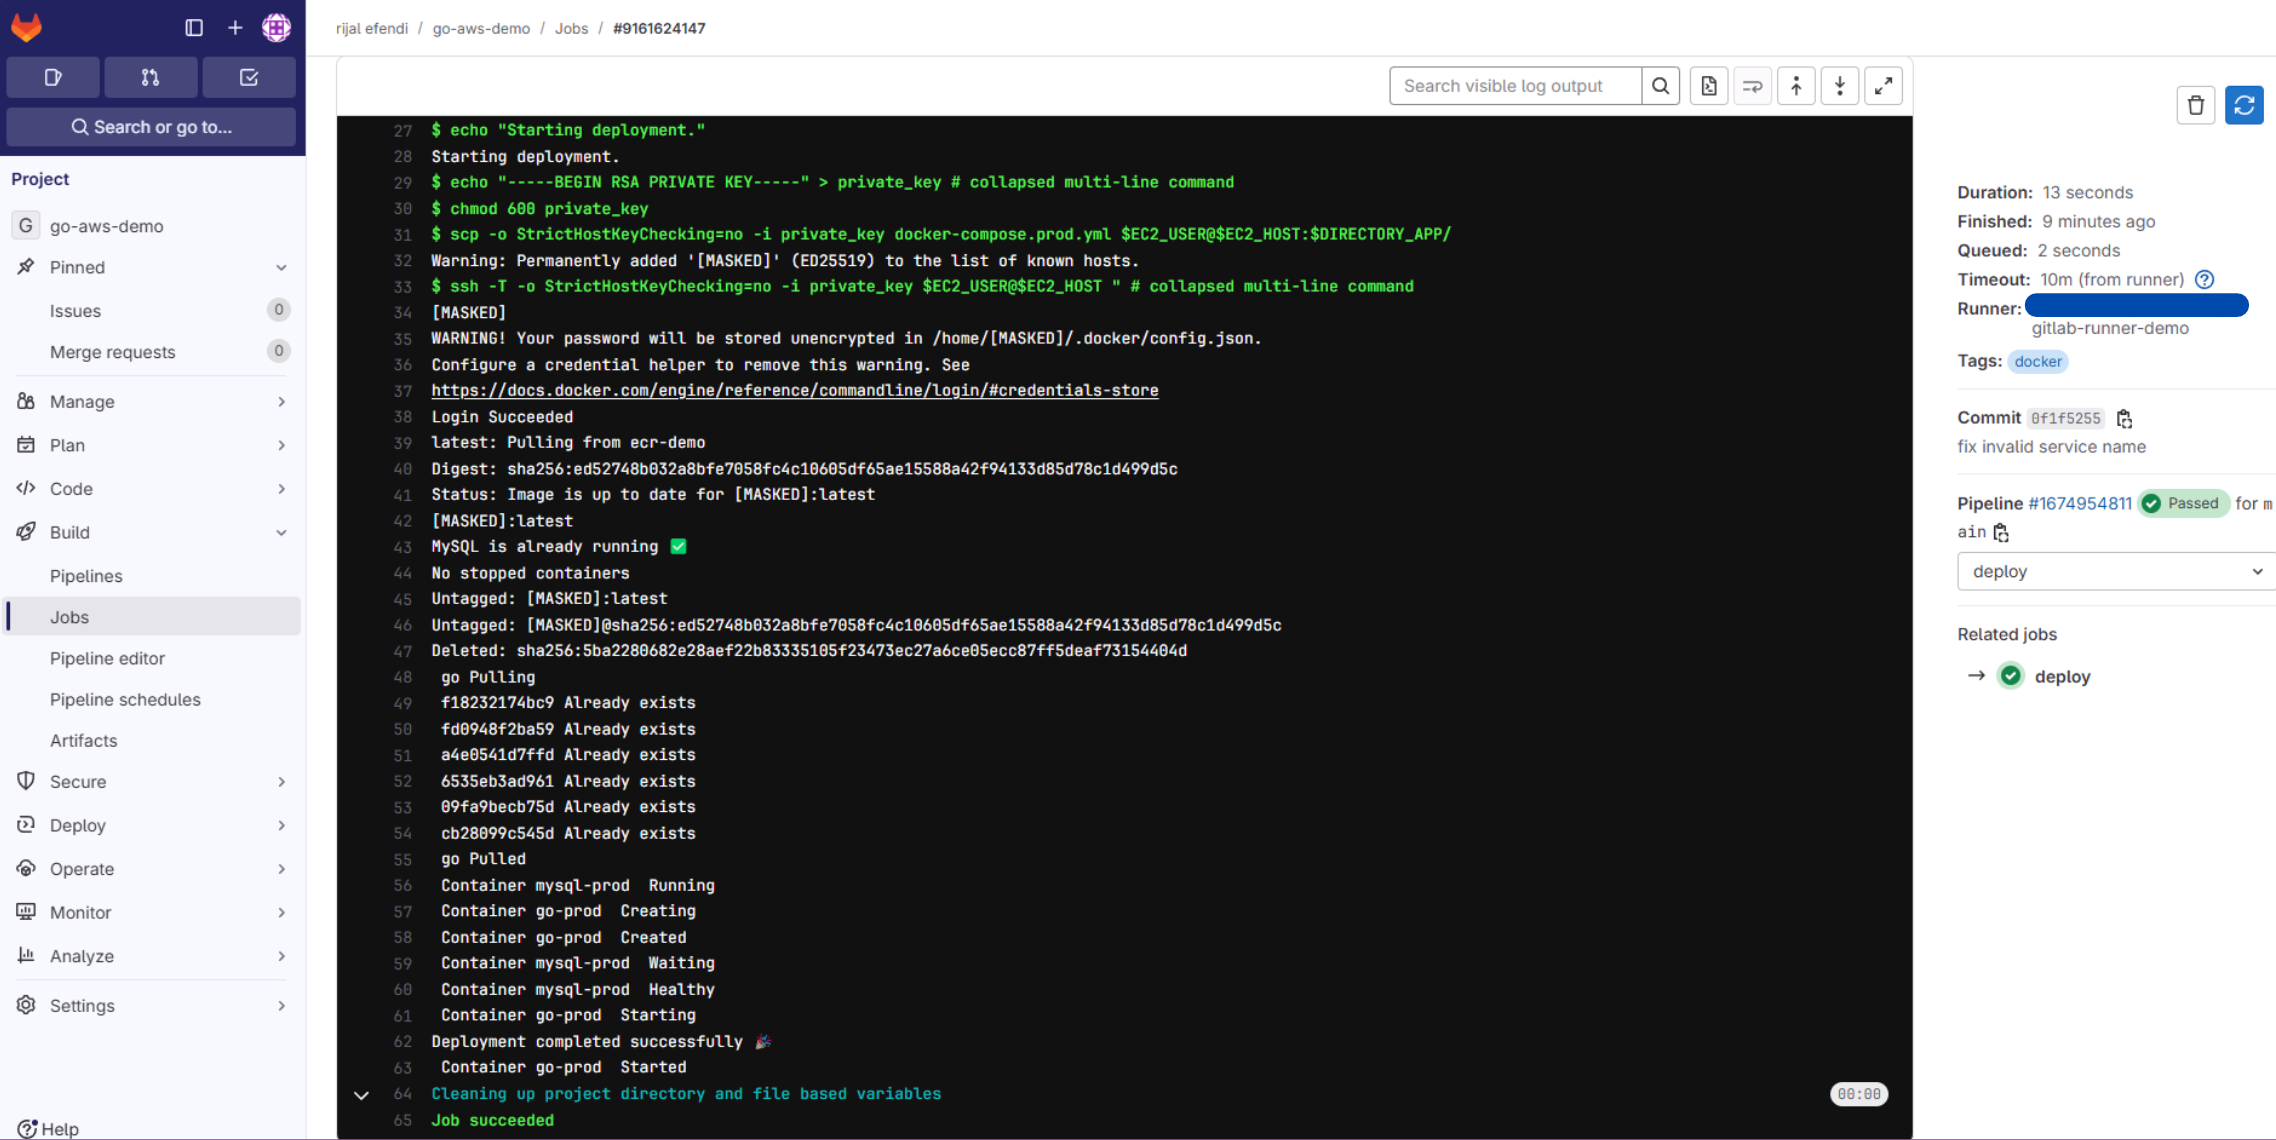The height and width of the screenshot is (1140, 2276).
Task: Create a new item with the plus icon
Action: click(x=235, y=27)
